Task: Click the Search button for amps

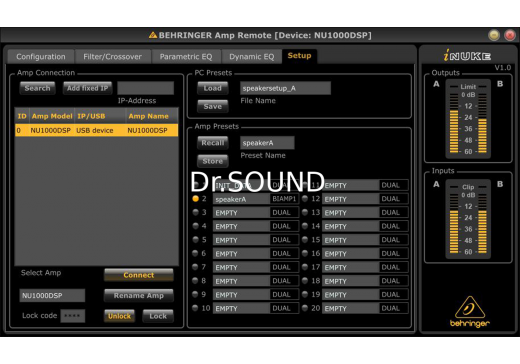Action: click(37, 88)
